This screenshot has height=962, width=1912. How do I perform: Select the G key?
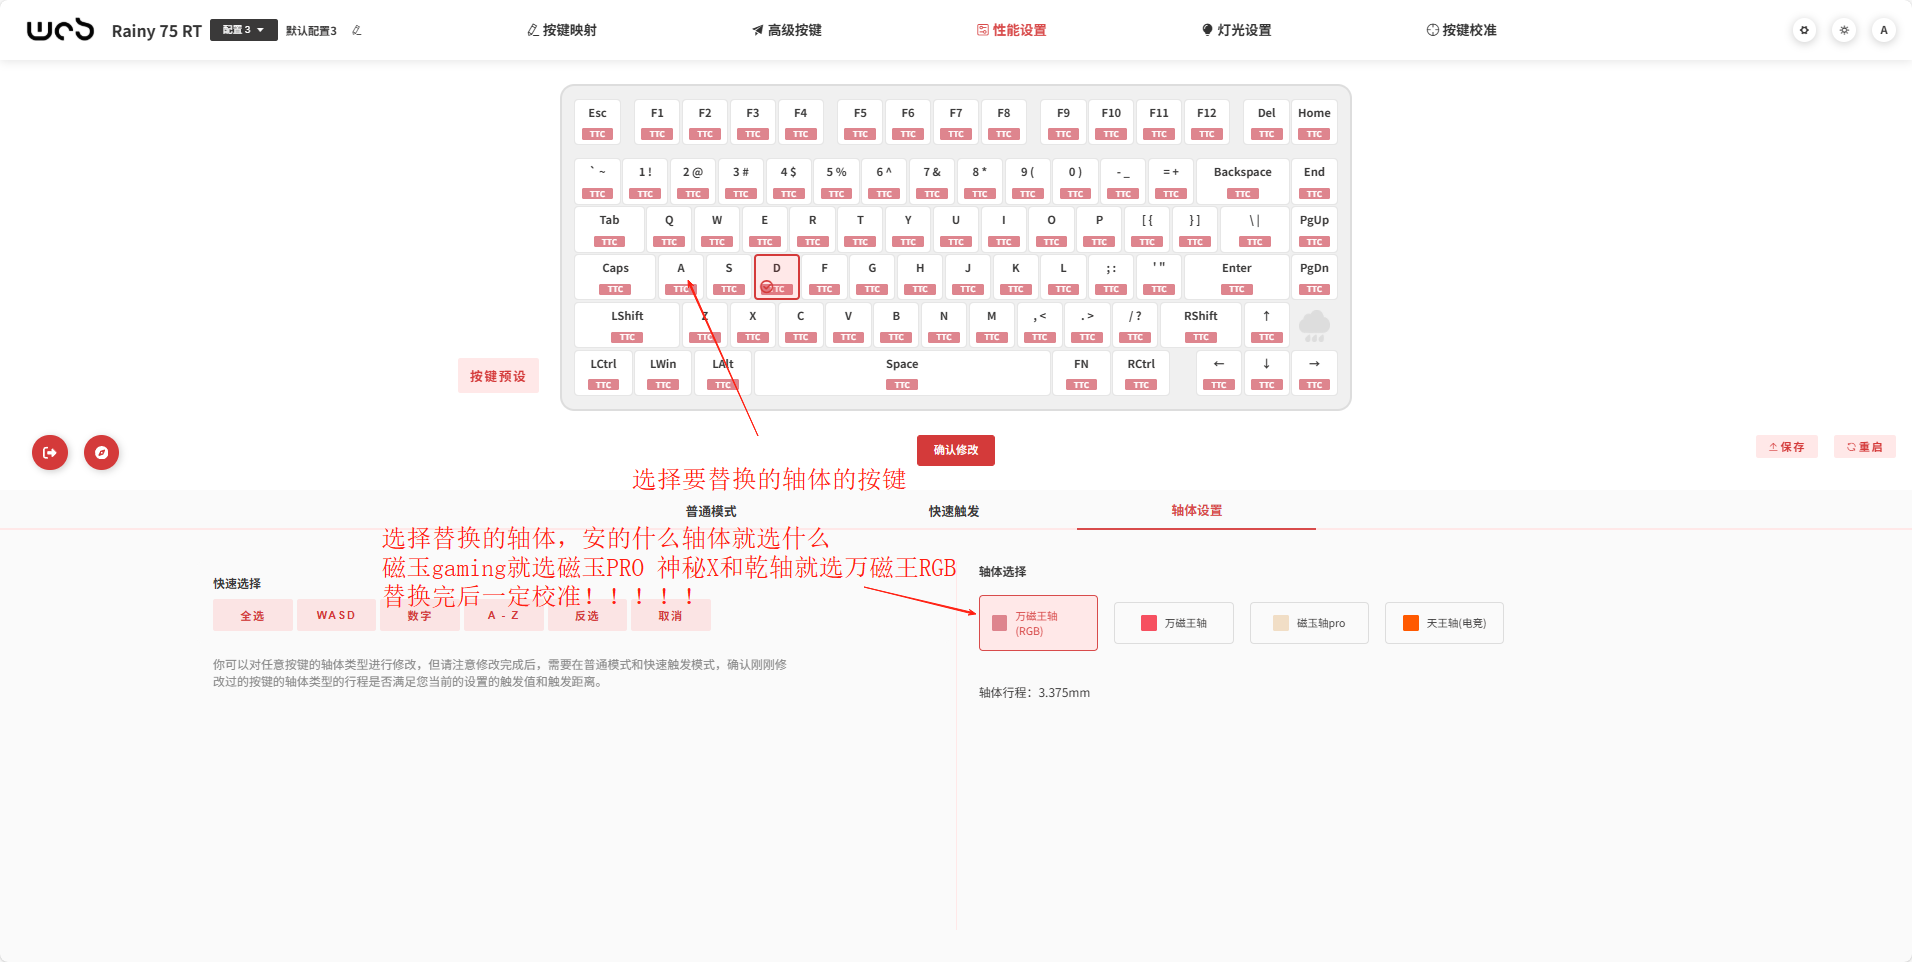pos(872,277)
